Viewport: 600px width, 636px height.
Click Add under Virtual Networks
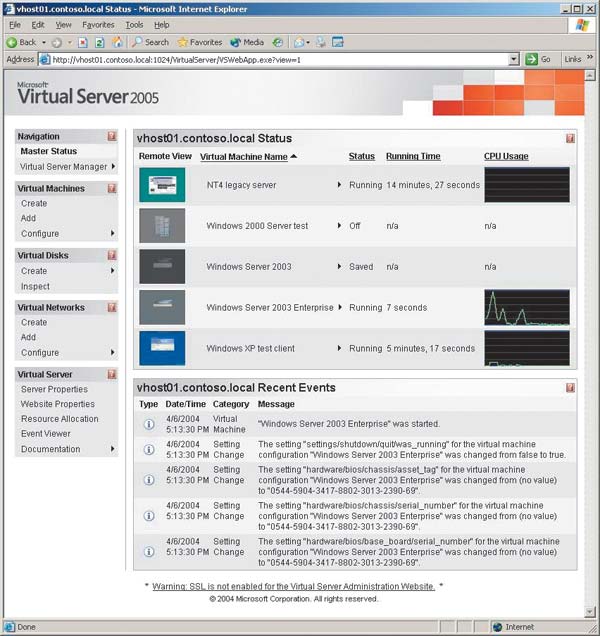tap(28, 337)
